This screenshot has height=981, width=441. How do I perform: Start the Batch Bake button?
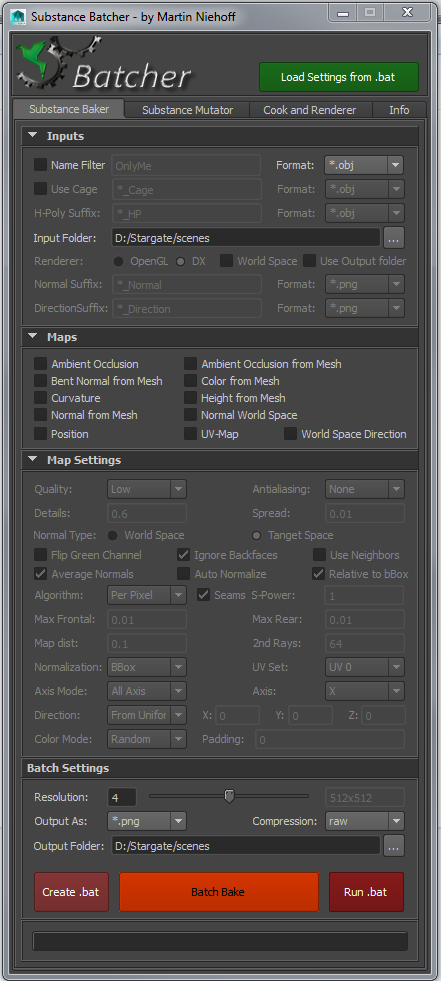tap(218, 892)
